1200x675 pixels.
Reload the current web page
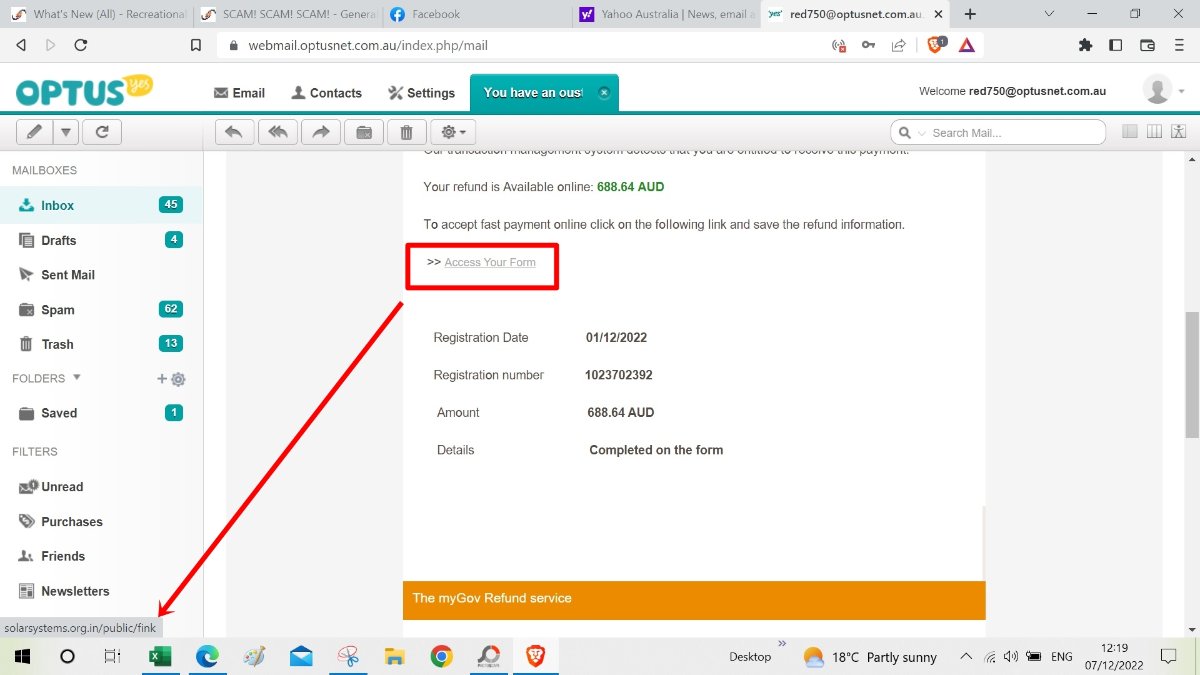[80, 45]
